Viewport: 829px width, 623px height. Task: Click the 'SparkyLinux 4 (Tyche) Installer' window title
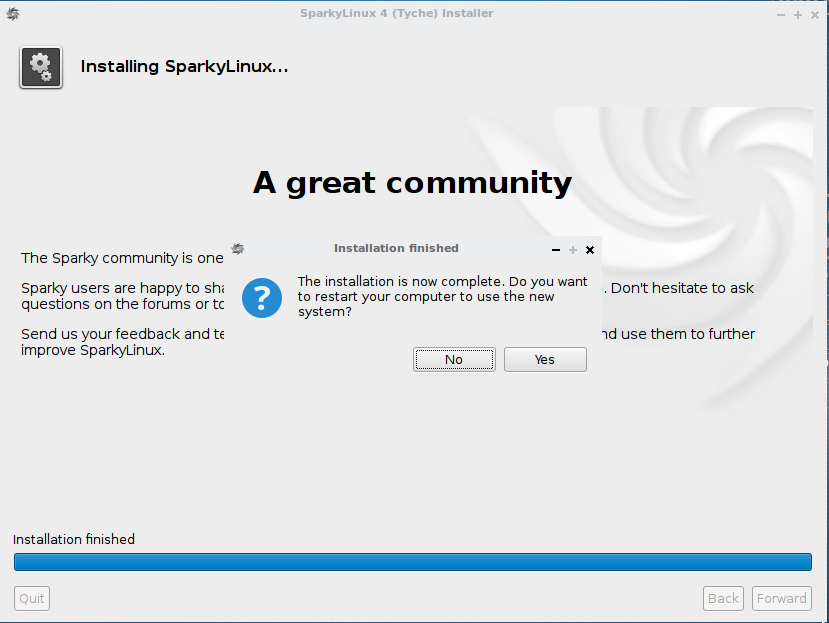pyautogui.click(x=397, y=13)
